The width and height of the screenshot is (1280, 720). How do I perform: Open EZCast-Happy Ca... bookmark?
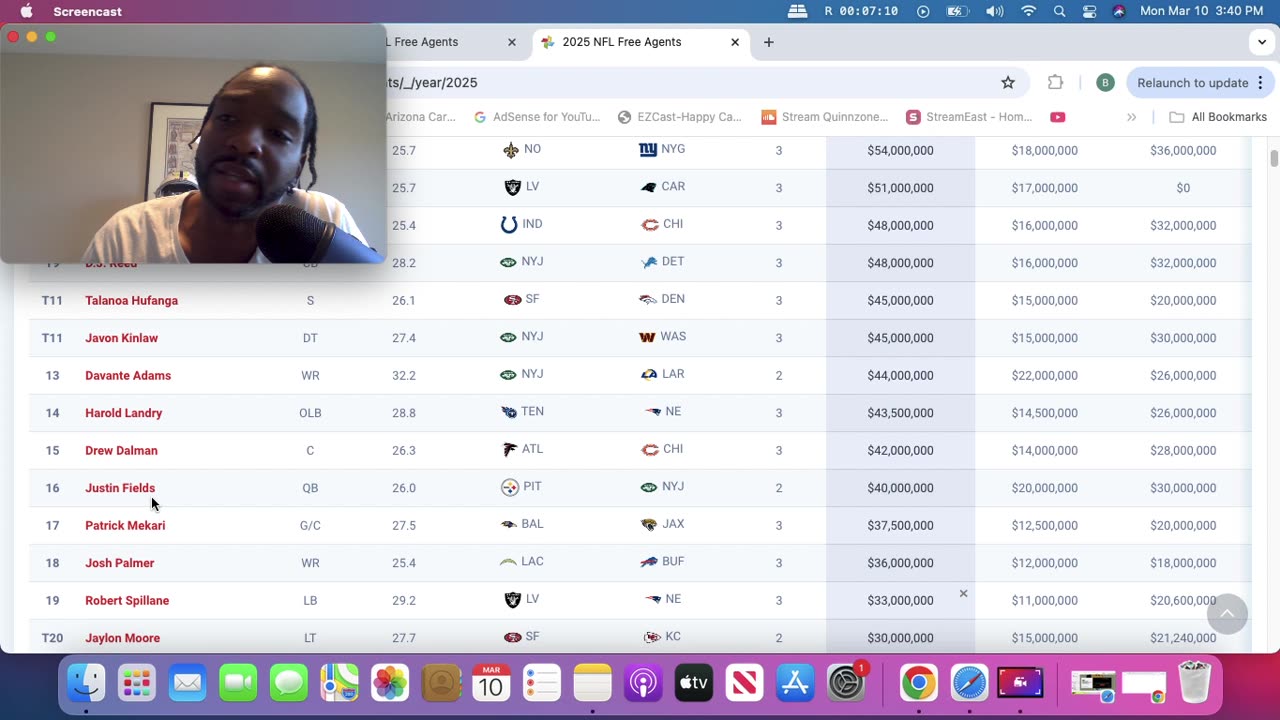click(x=680, y=117)
